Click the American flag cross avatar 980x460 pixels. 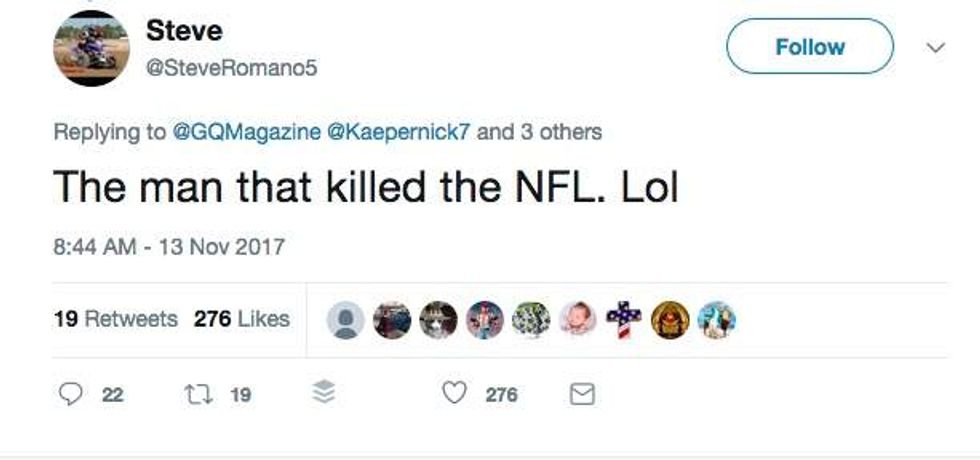(x=624, y=320)
